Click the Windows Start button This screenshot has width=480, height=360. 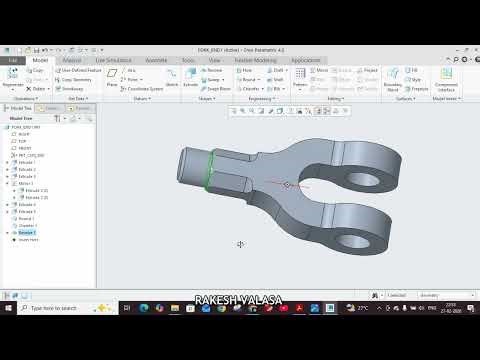8,308
